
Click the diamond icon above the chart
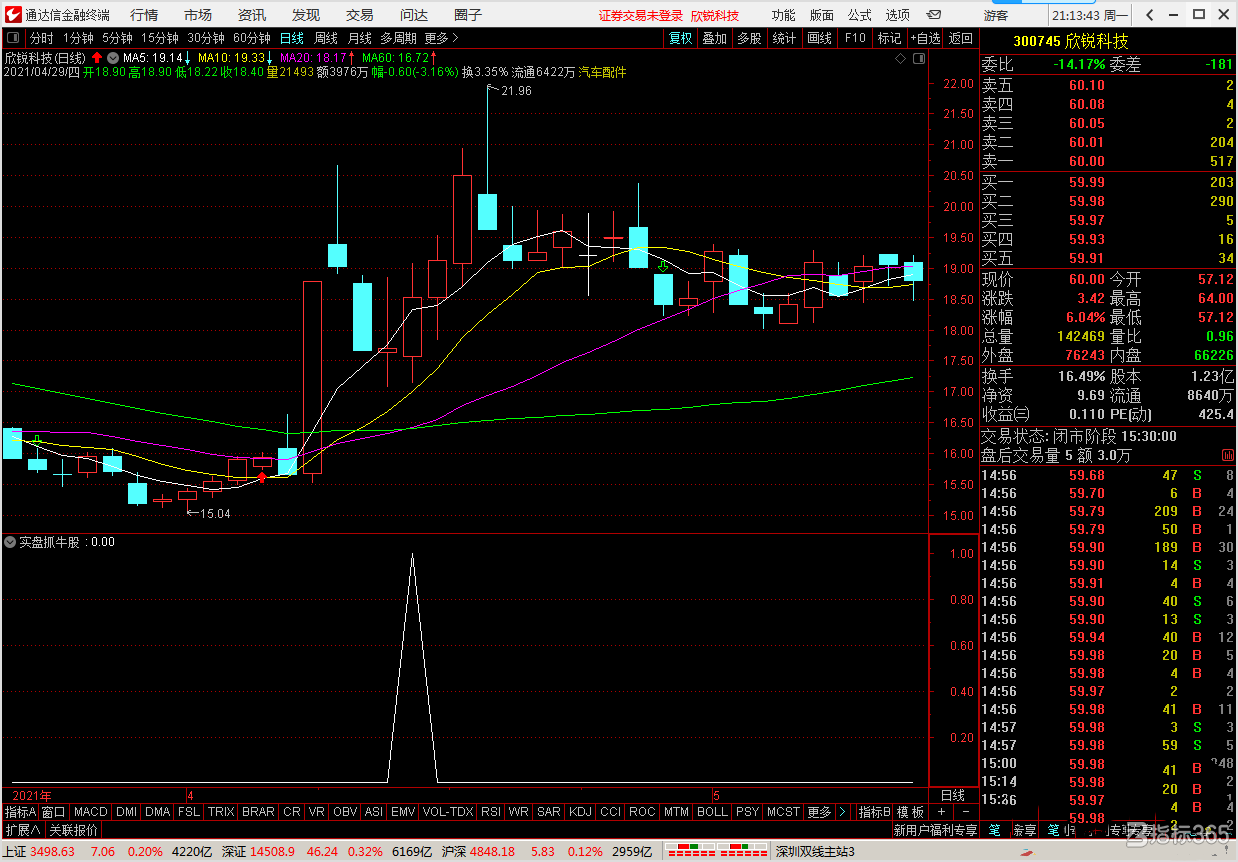[900, 59]
